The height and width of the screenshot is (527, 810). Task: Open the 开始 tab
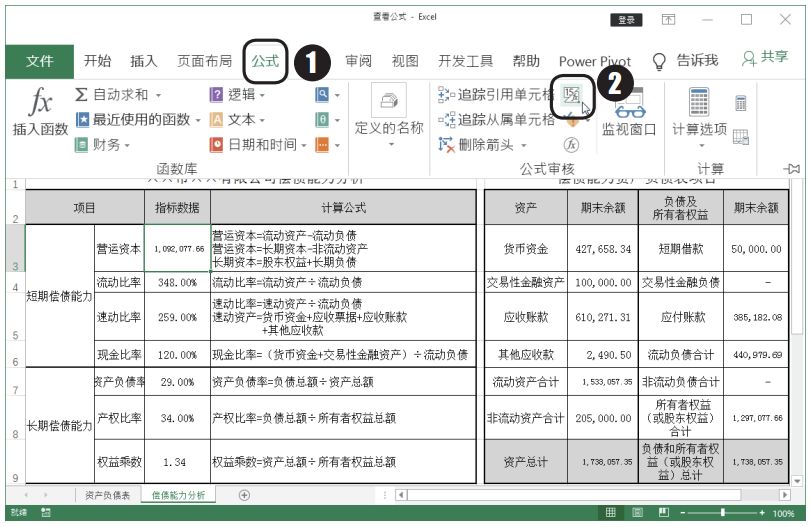pyautogui.click(x=98, y=61)
